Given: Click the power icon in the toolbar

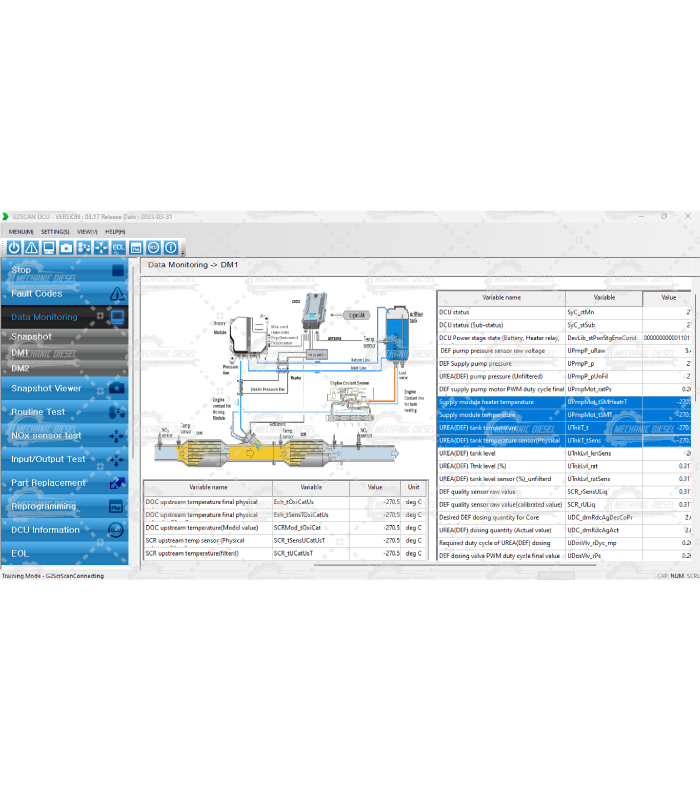Looking at the screenshot, I should [14, 247].
